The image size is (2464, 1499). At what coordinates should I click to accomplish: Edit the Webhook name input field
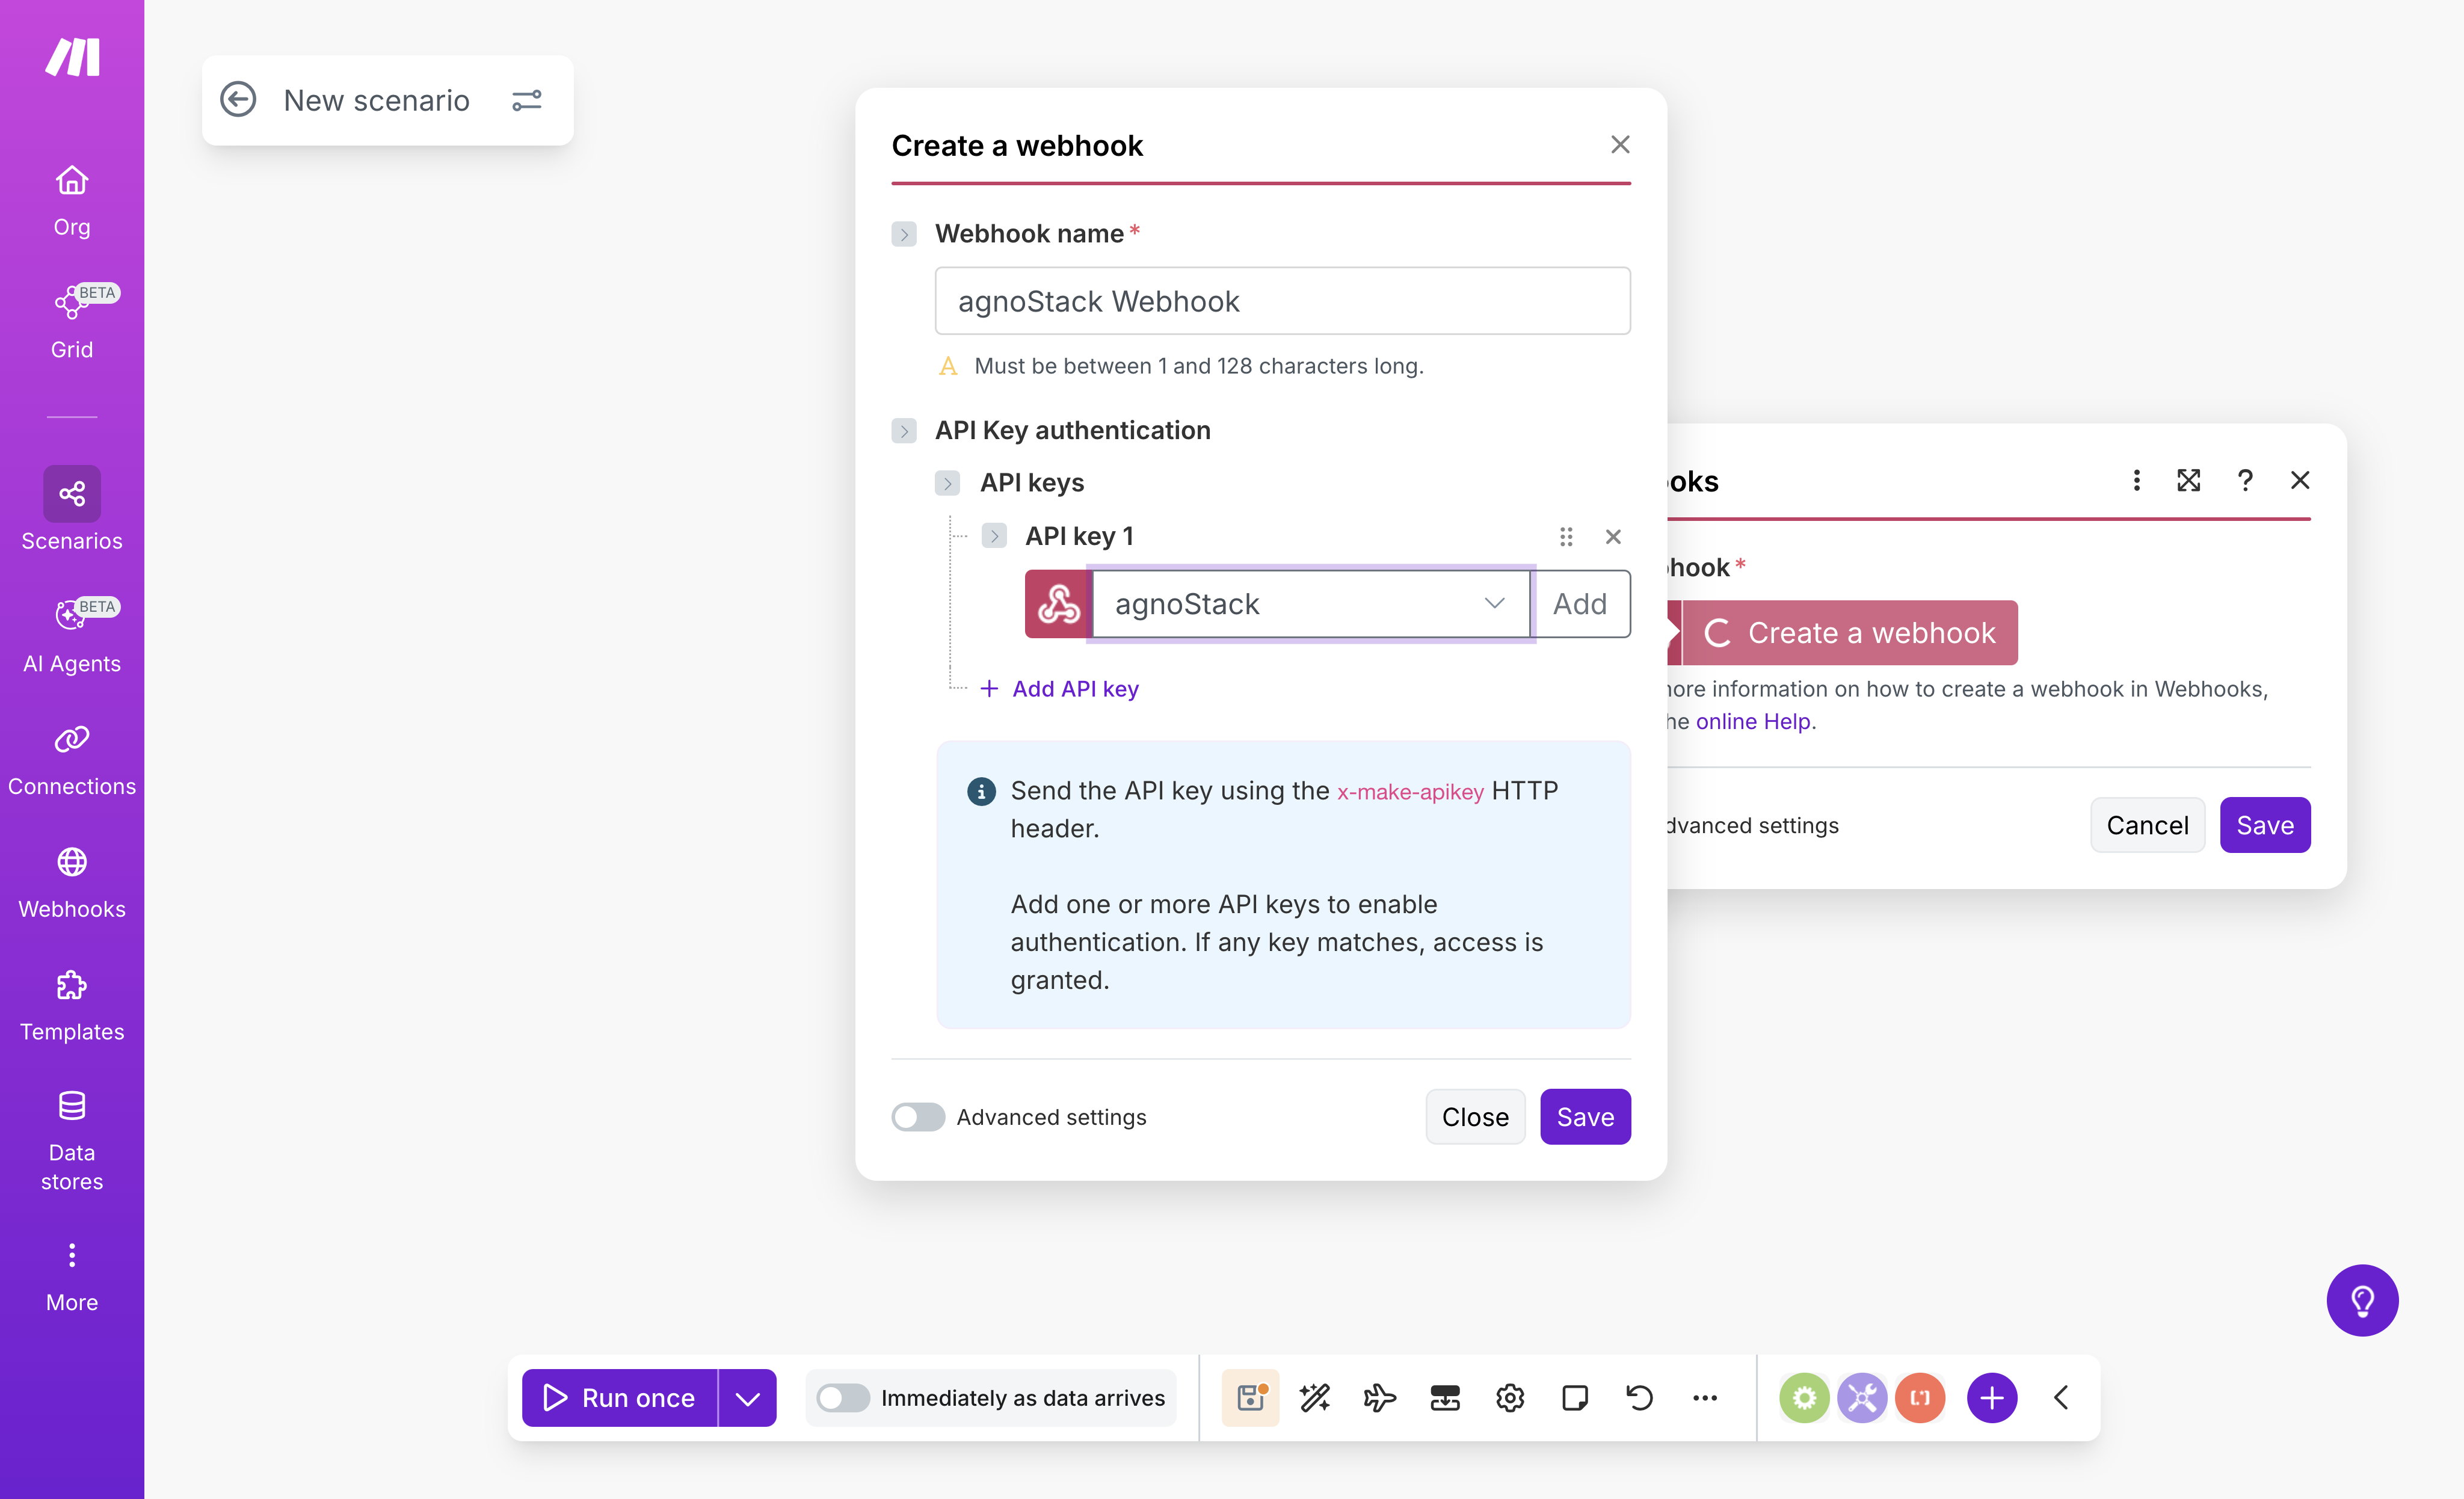pos(1281,300)
